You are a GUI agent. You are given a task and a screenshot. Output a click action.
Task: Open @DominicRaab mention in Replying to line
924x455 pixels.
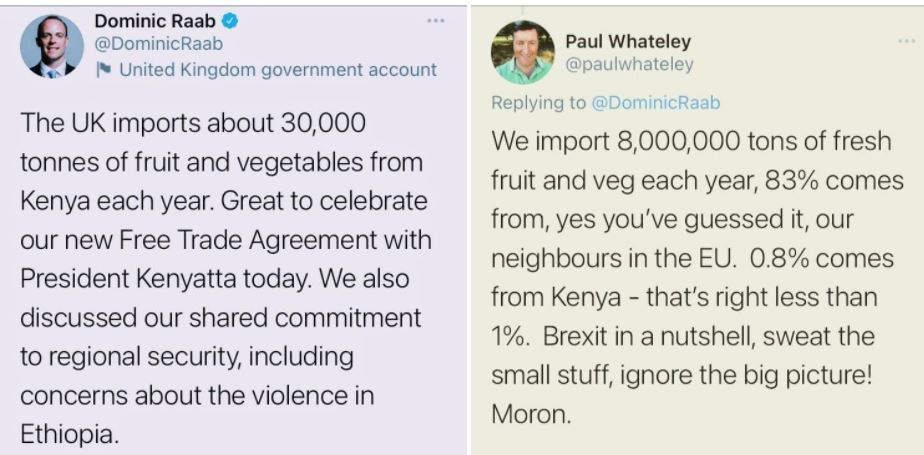[655, 103]
